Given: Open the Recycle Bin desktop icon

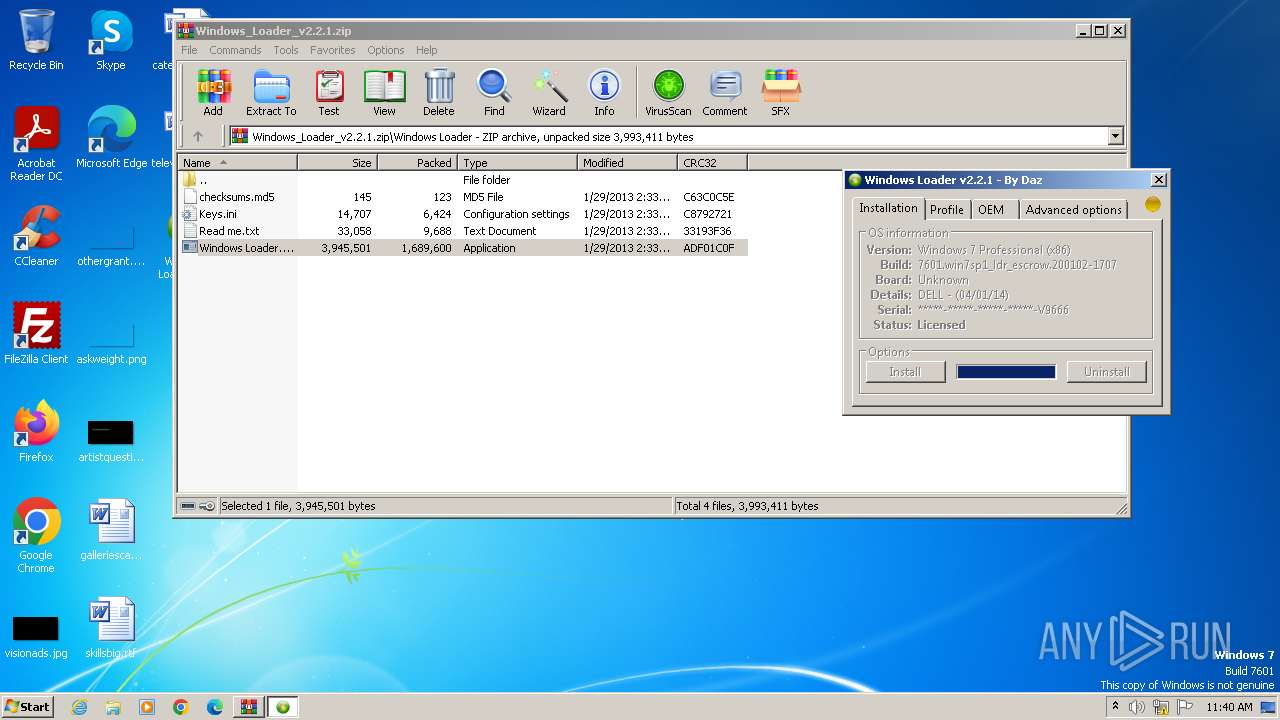Looking at the screenshot, I should coord(36,40).
